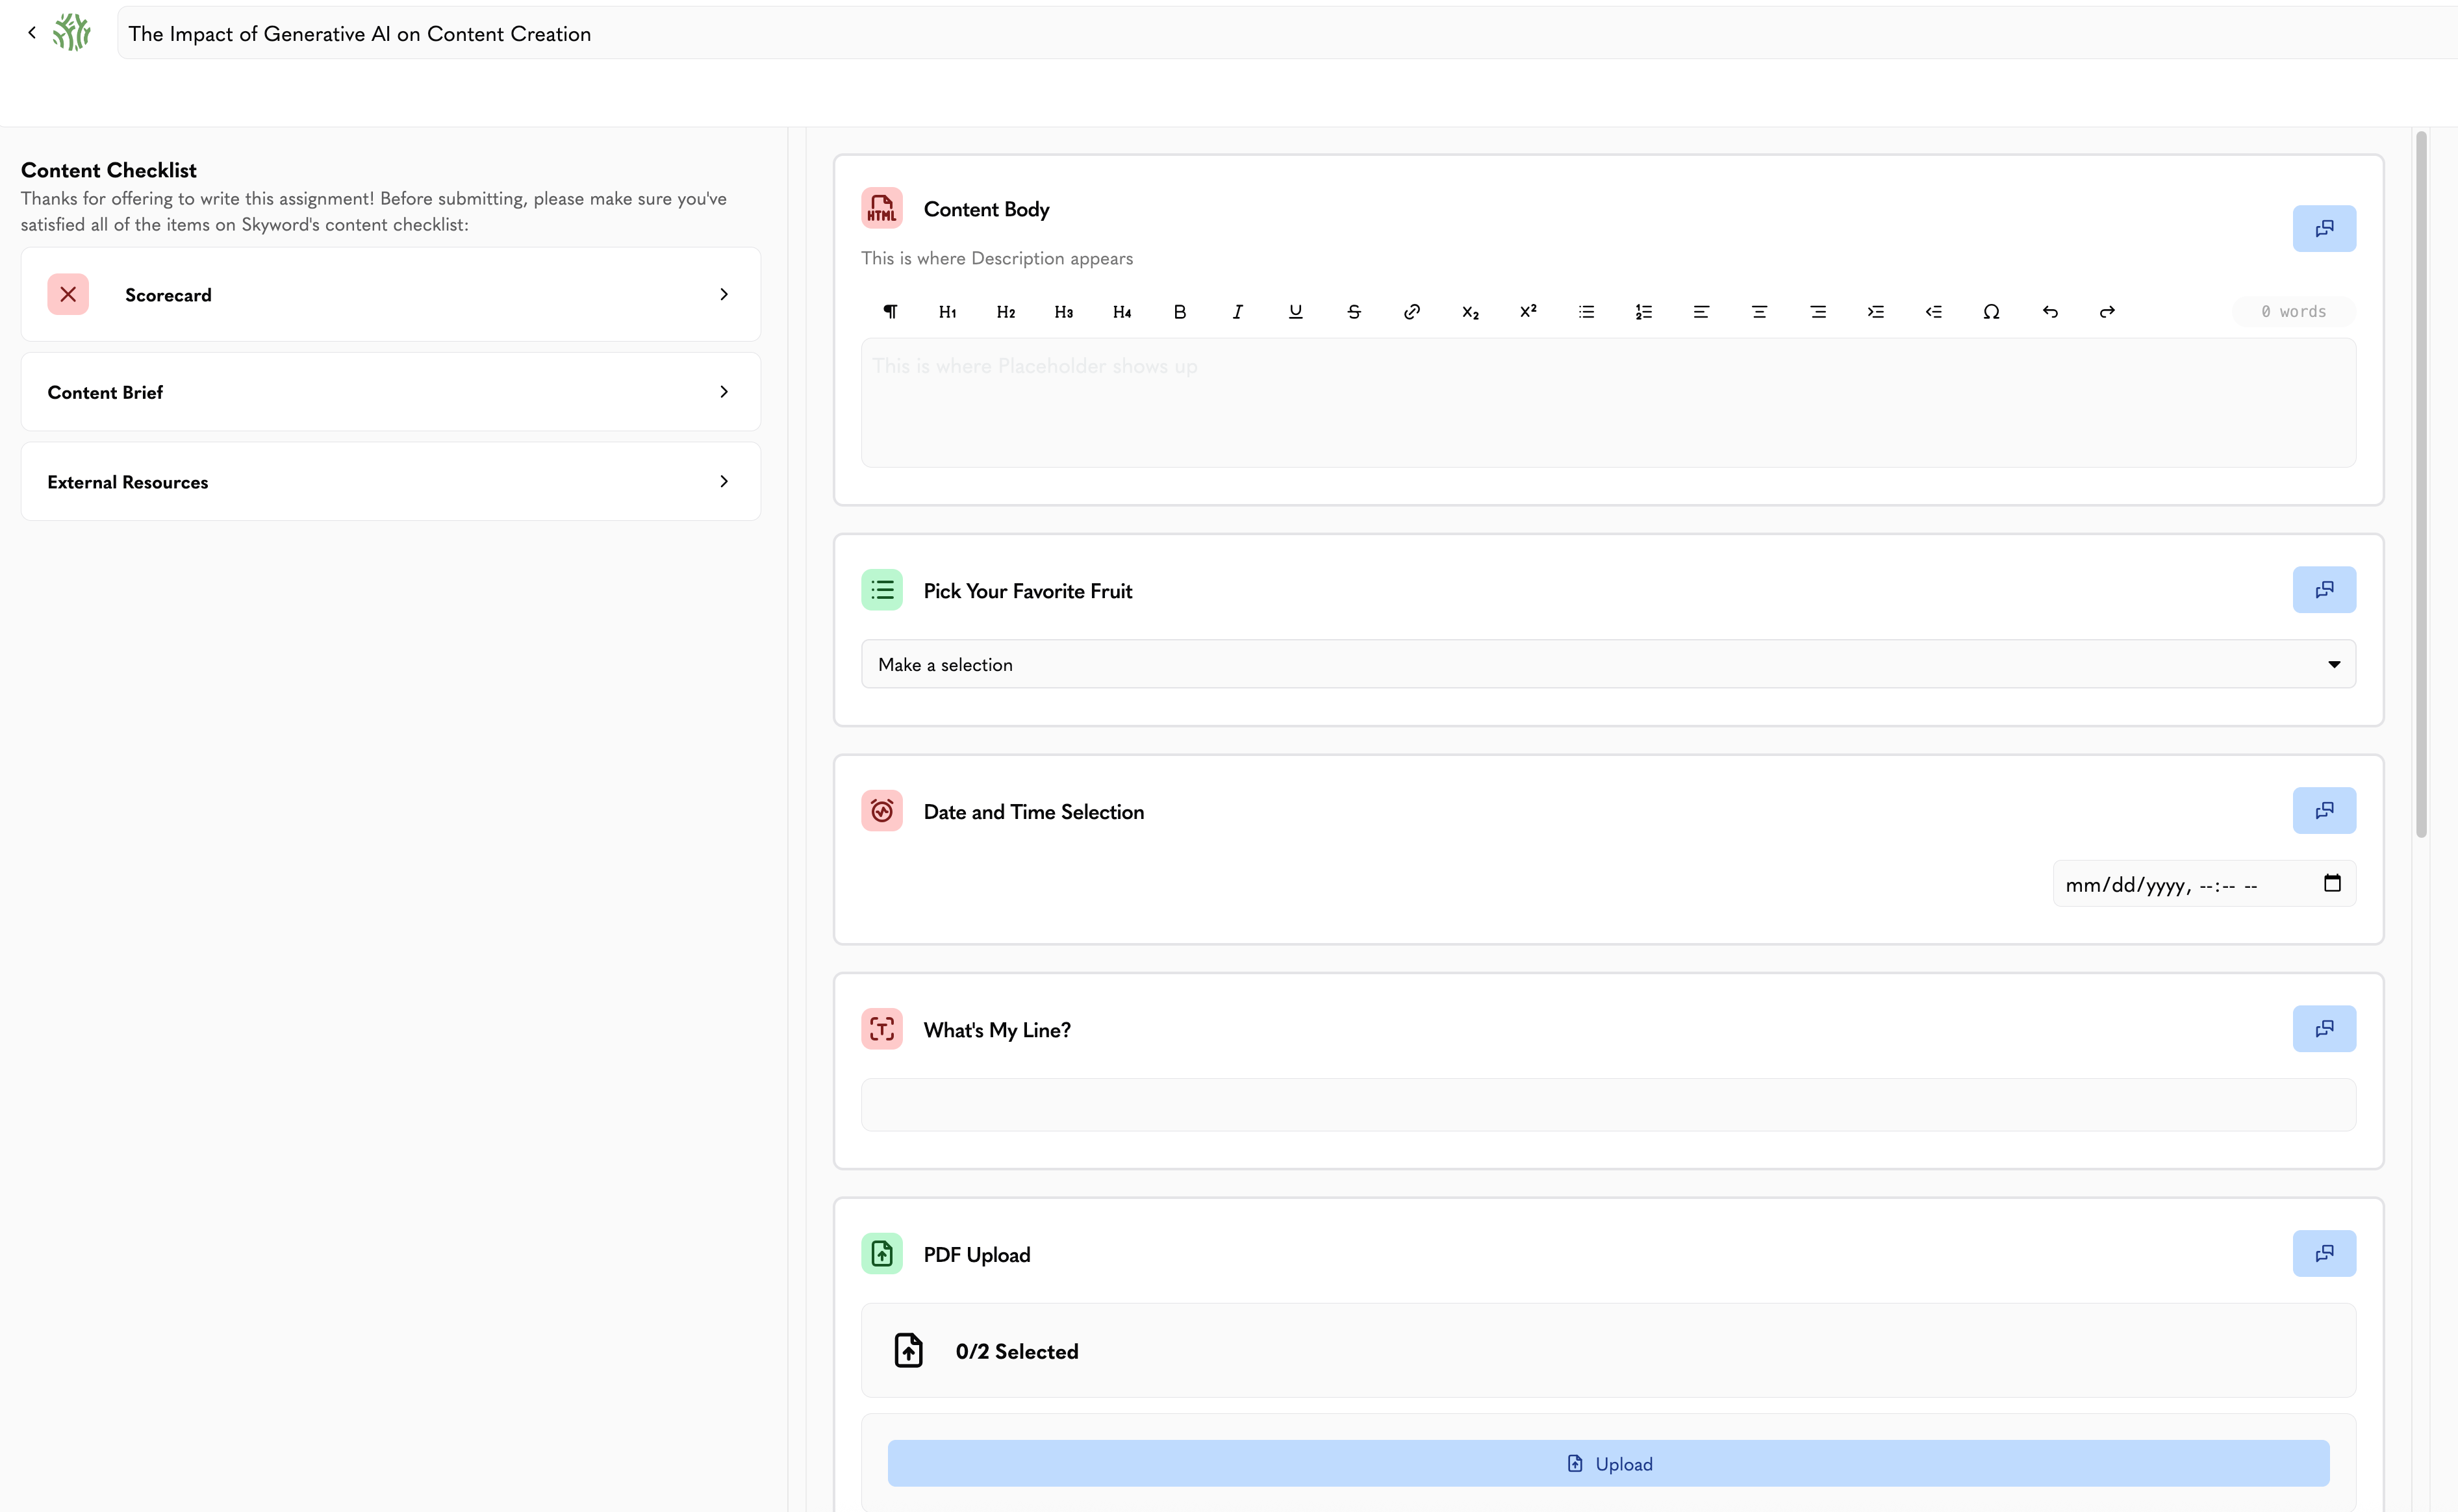Insert a hyperlink using the link icon
2458x1512 pixels.
1412,312
